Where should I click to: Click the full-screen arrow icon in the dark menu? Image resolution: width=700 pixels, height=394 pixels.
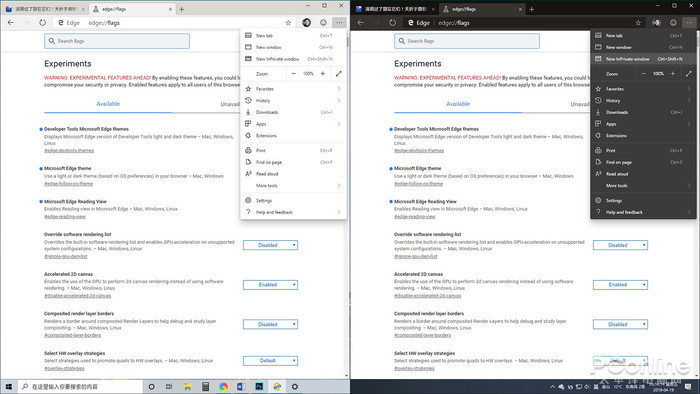click(x=688, y=74)
